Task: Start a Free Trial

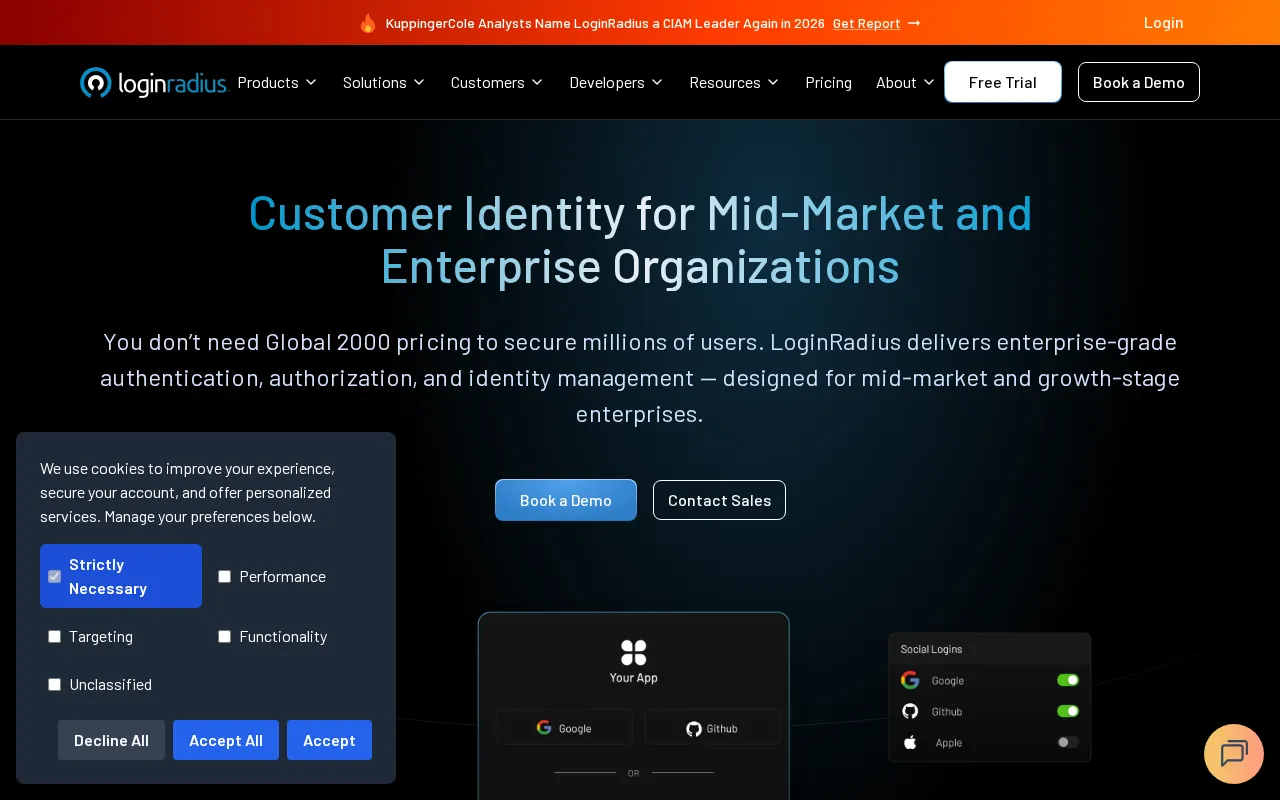Action: (1003, 82)
